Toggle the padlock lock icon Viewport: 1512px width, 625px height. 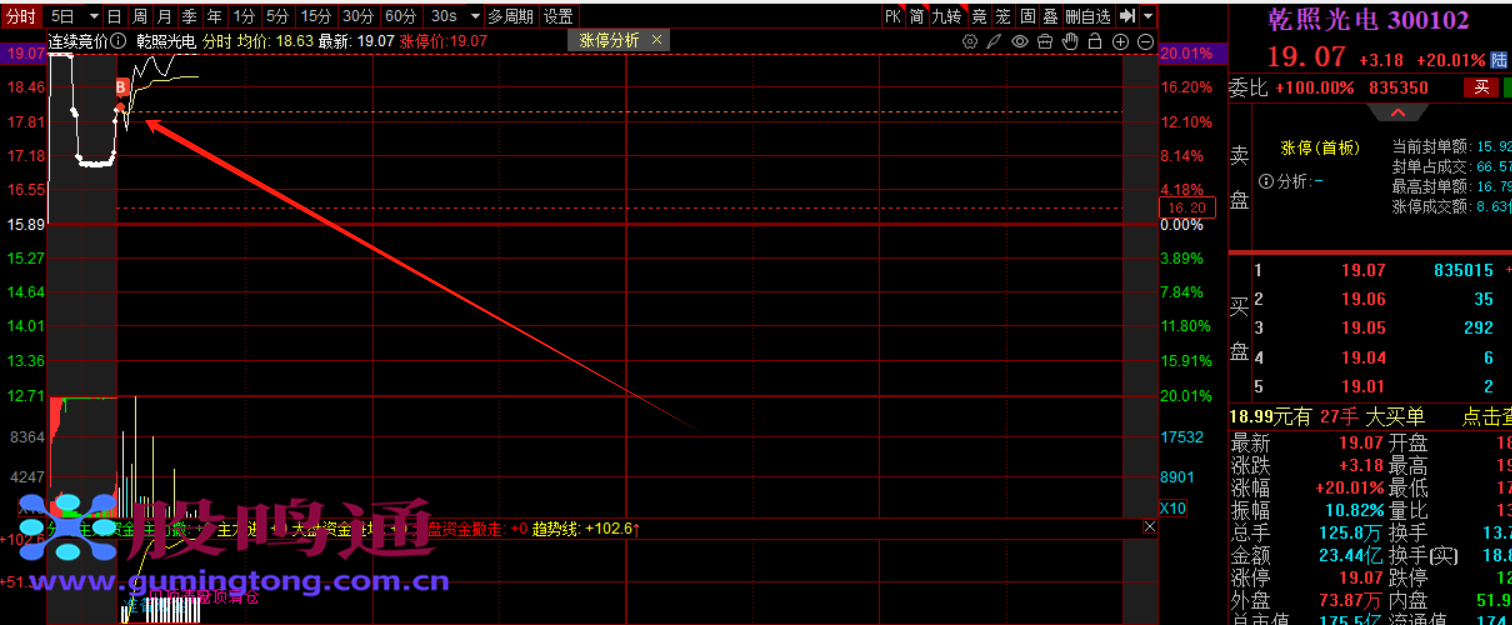pyautogui.click(x=1095, y=42)
